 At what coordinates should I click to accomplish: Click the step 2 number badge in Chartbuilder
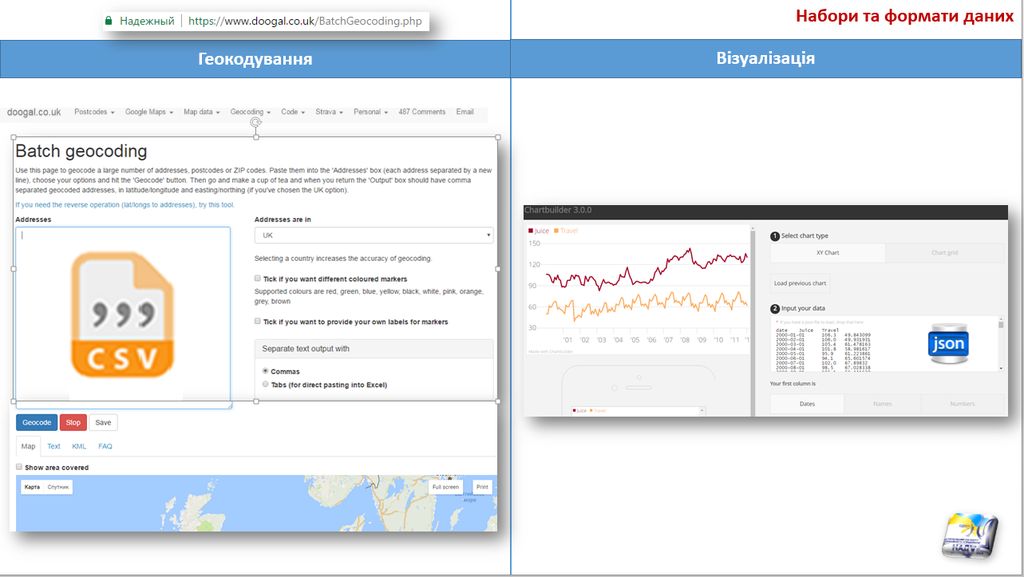(775, 309)
